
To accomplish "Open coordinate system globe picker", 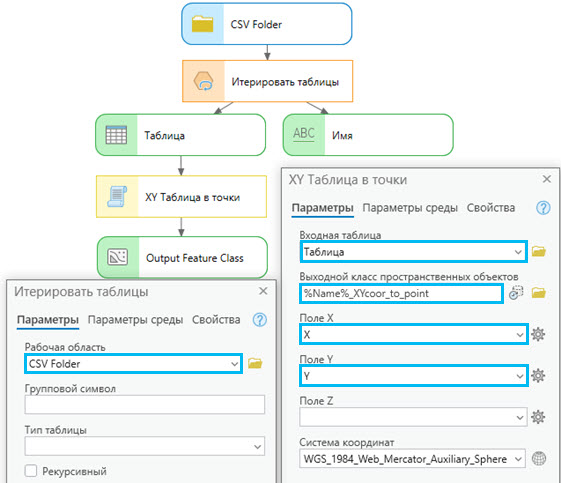I will tap(538, 458).
